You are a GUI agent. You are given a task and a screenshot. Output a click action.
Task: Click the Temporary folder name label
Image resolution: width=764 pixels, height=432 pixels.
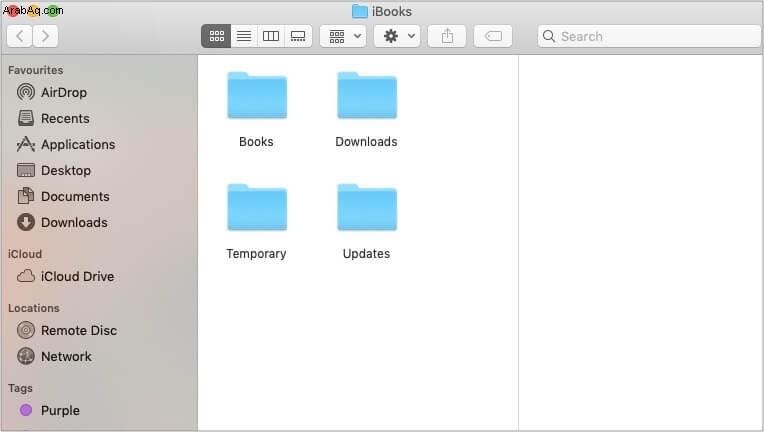point(256,254)
